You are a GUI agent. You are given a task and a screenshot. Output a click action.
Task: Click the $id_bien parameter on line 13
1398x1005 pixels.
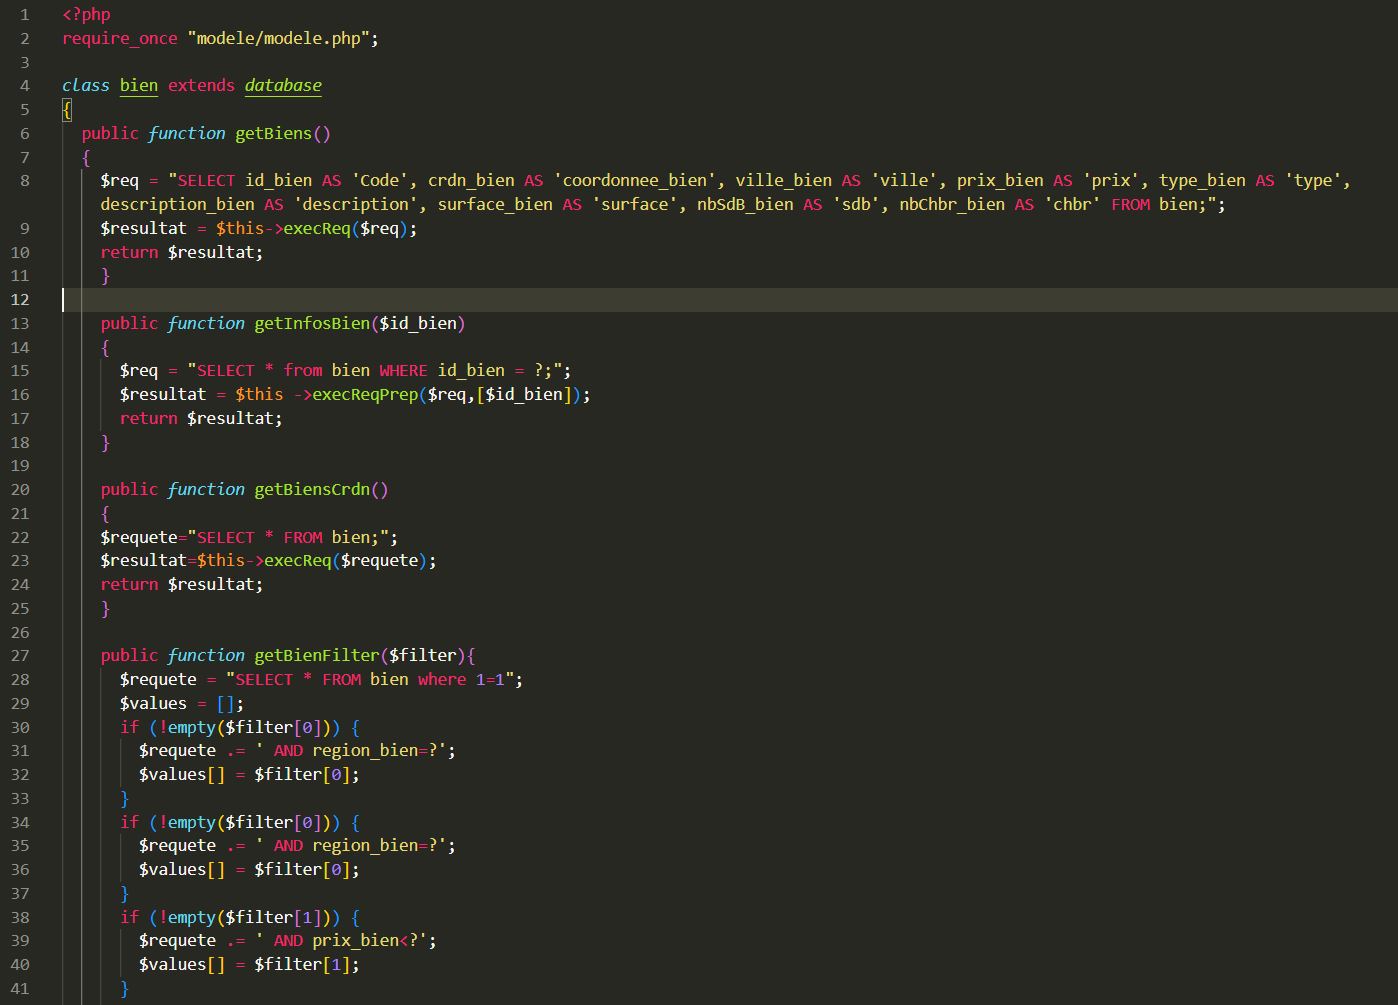click(x=420, y=323)
